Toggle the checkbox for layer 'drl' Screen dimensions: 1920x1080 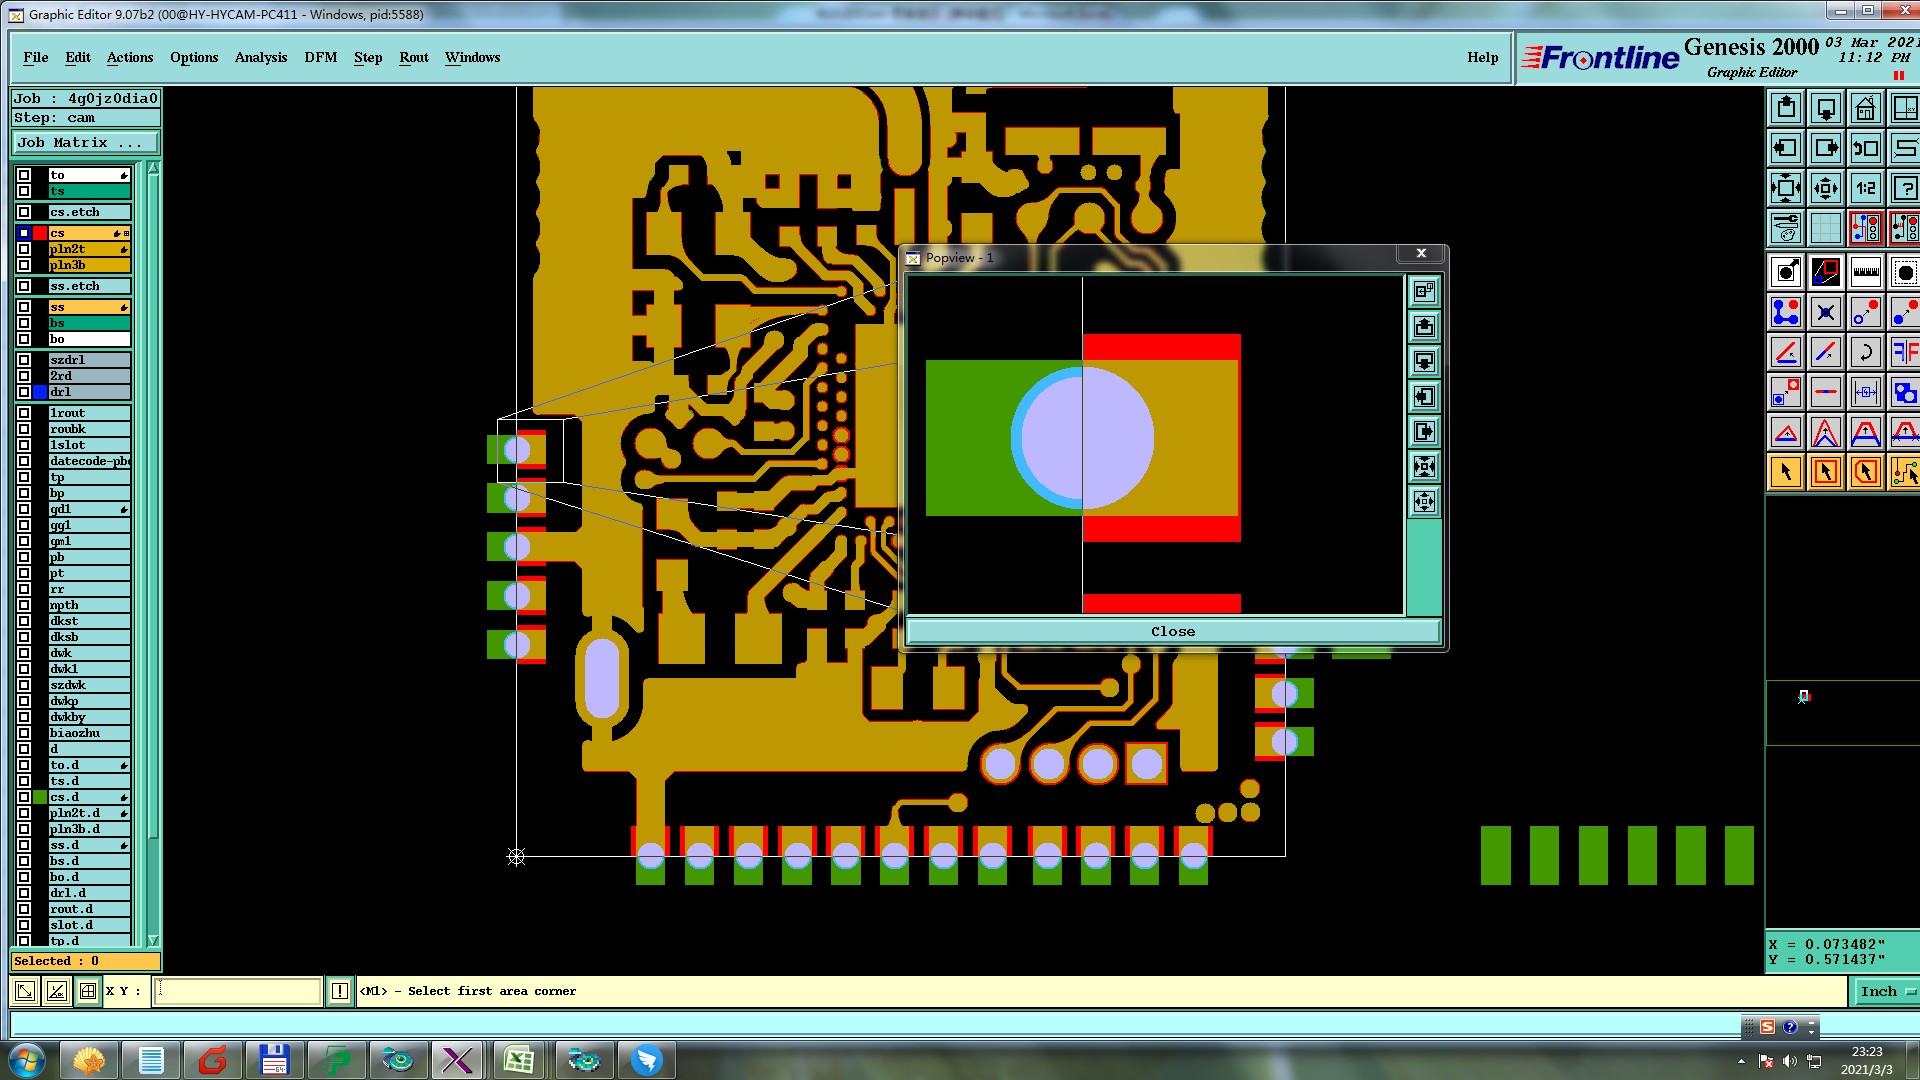24,392
